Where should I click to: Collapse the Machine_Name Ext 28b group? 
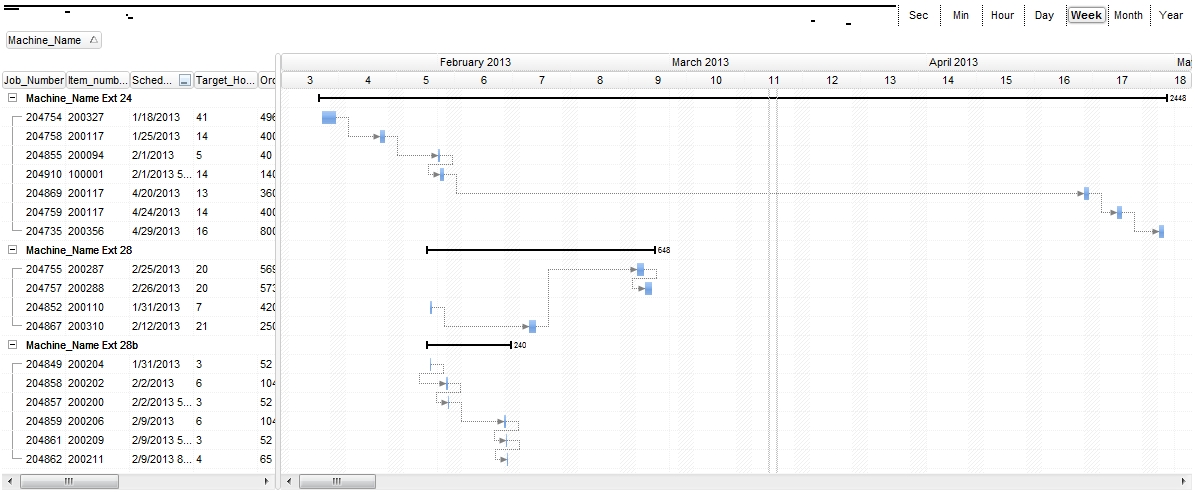click(12, 345)
